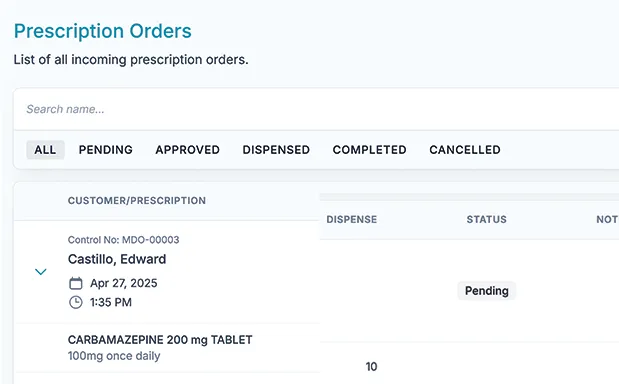This screenshot has width=619, height=384.
Task: Click the STATUS column header
Action: click(x=486, y=219)
